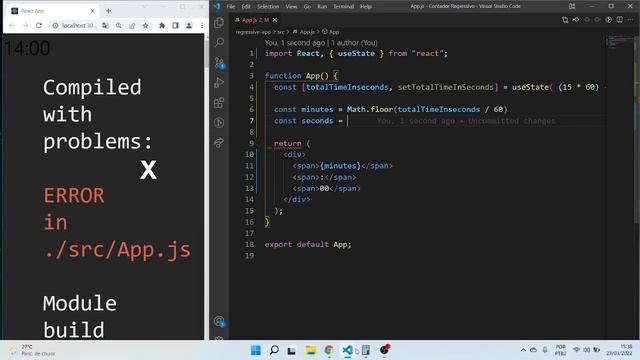Reload the localhost page
640x360 pixels.
pos(39,25)
